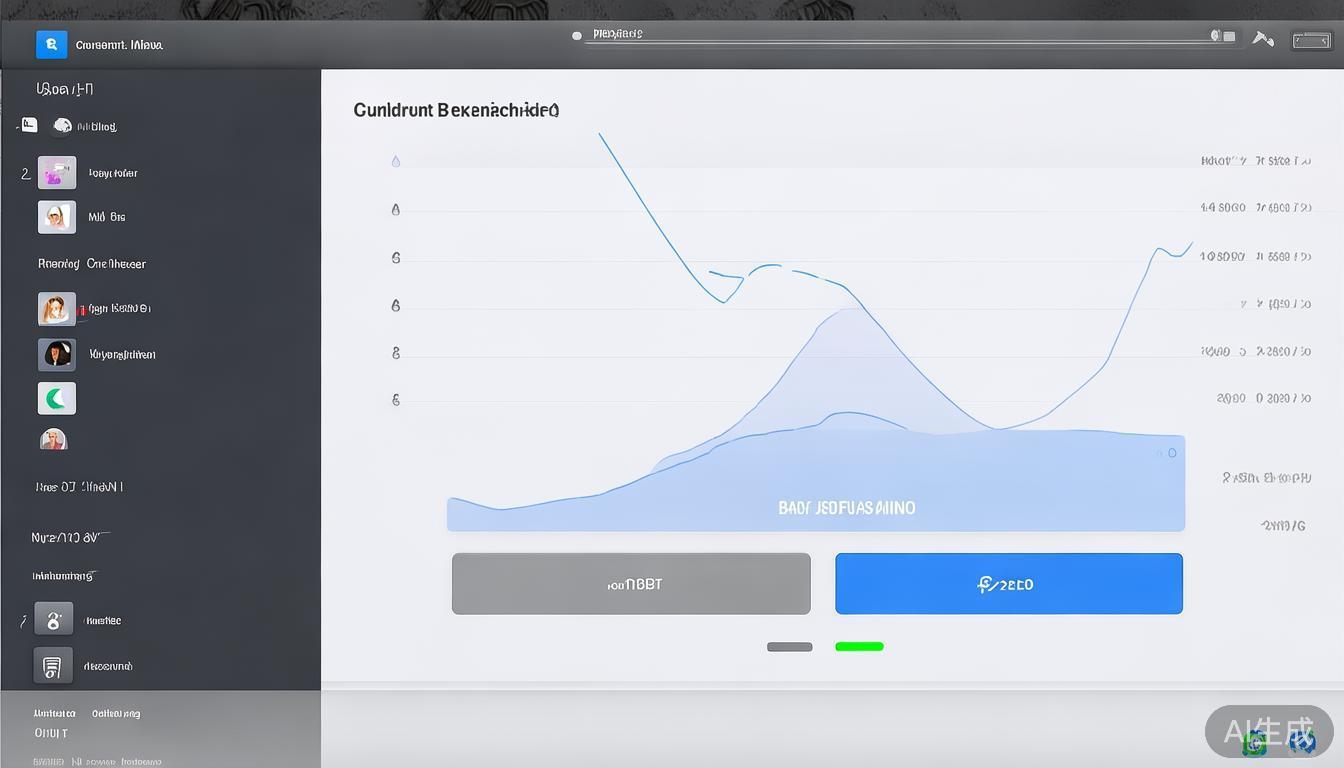Expand the sidebar section numbered 7
This screenshot has height=768, width=1344.
[x=23, y=621]
